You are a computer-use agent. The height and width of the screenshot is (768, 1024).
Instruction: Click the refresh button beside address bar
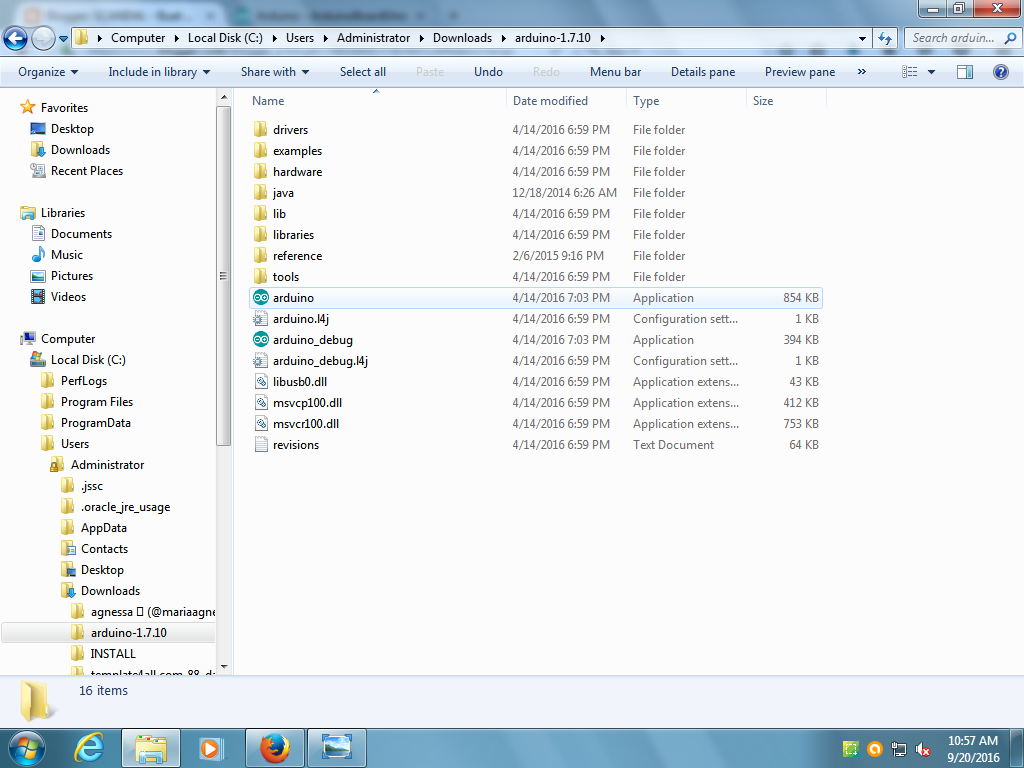coord(885,39)
